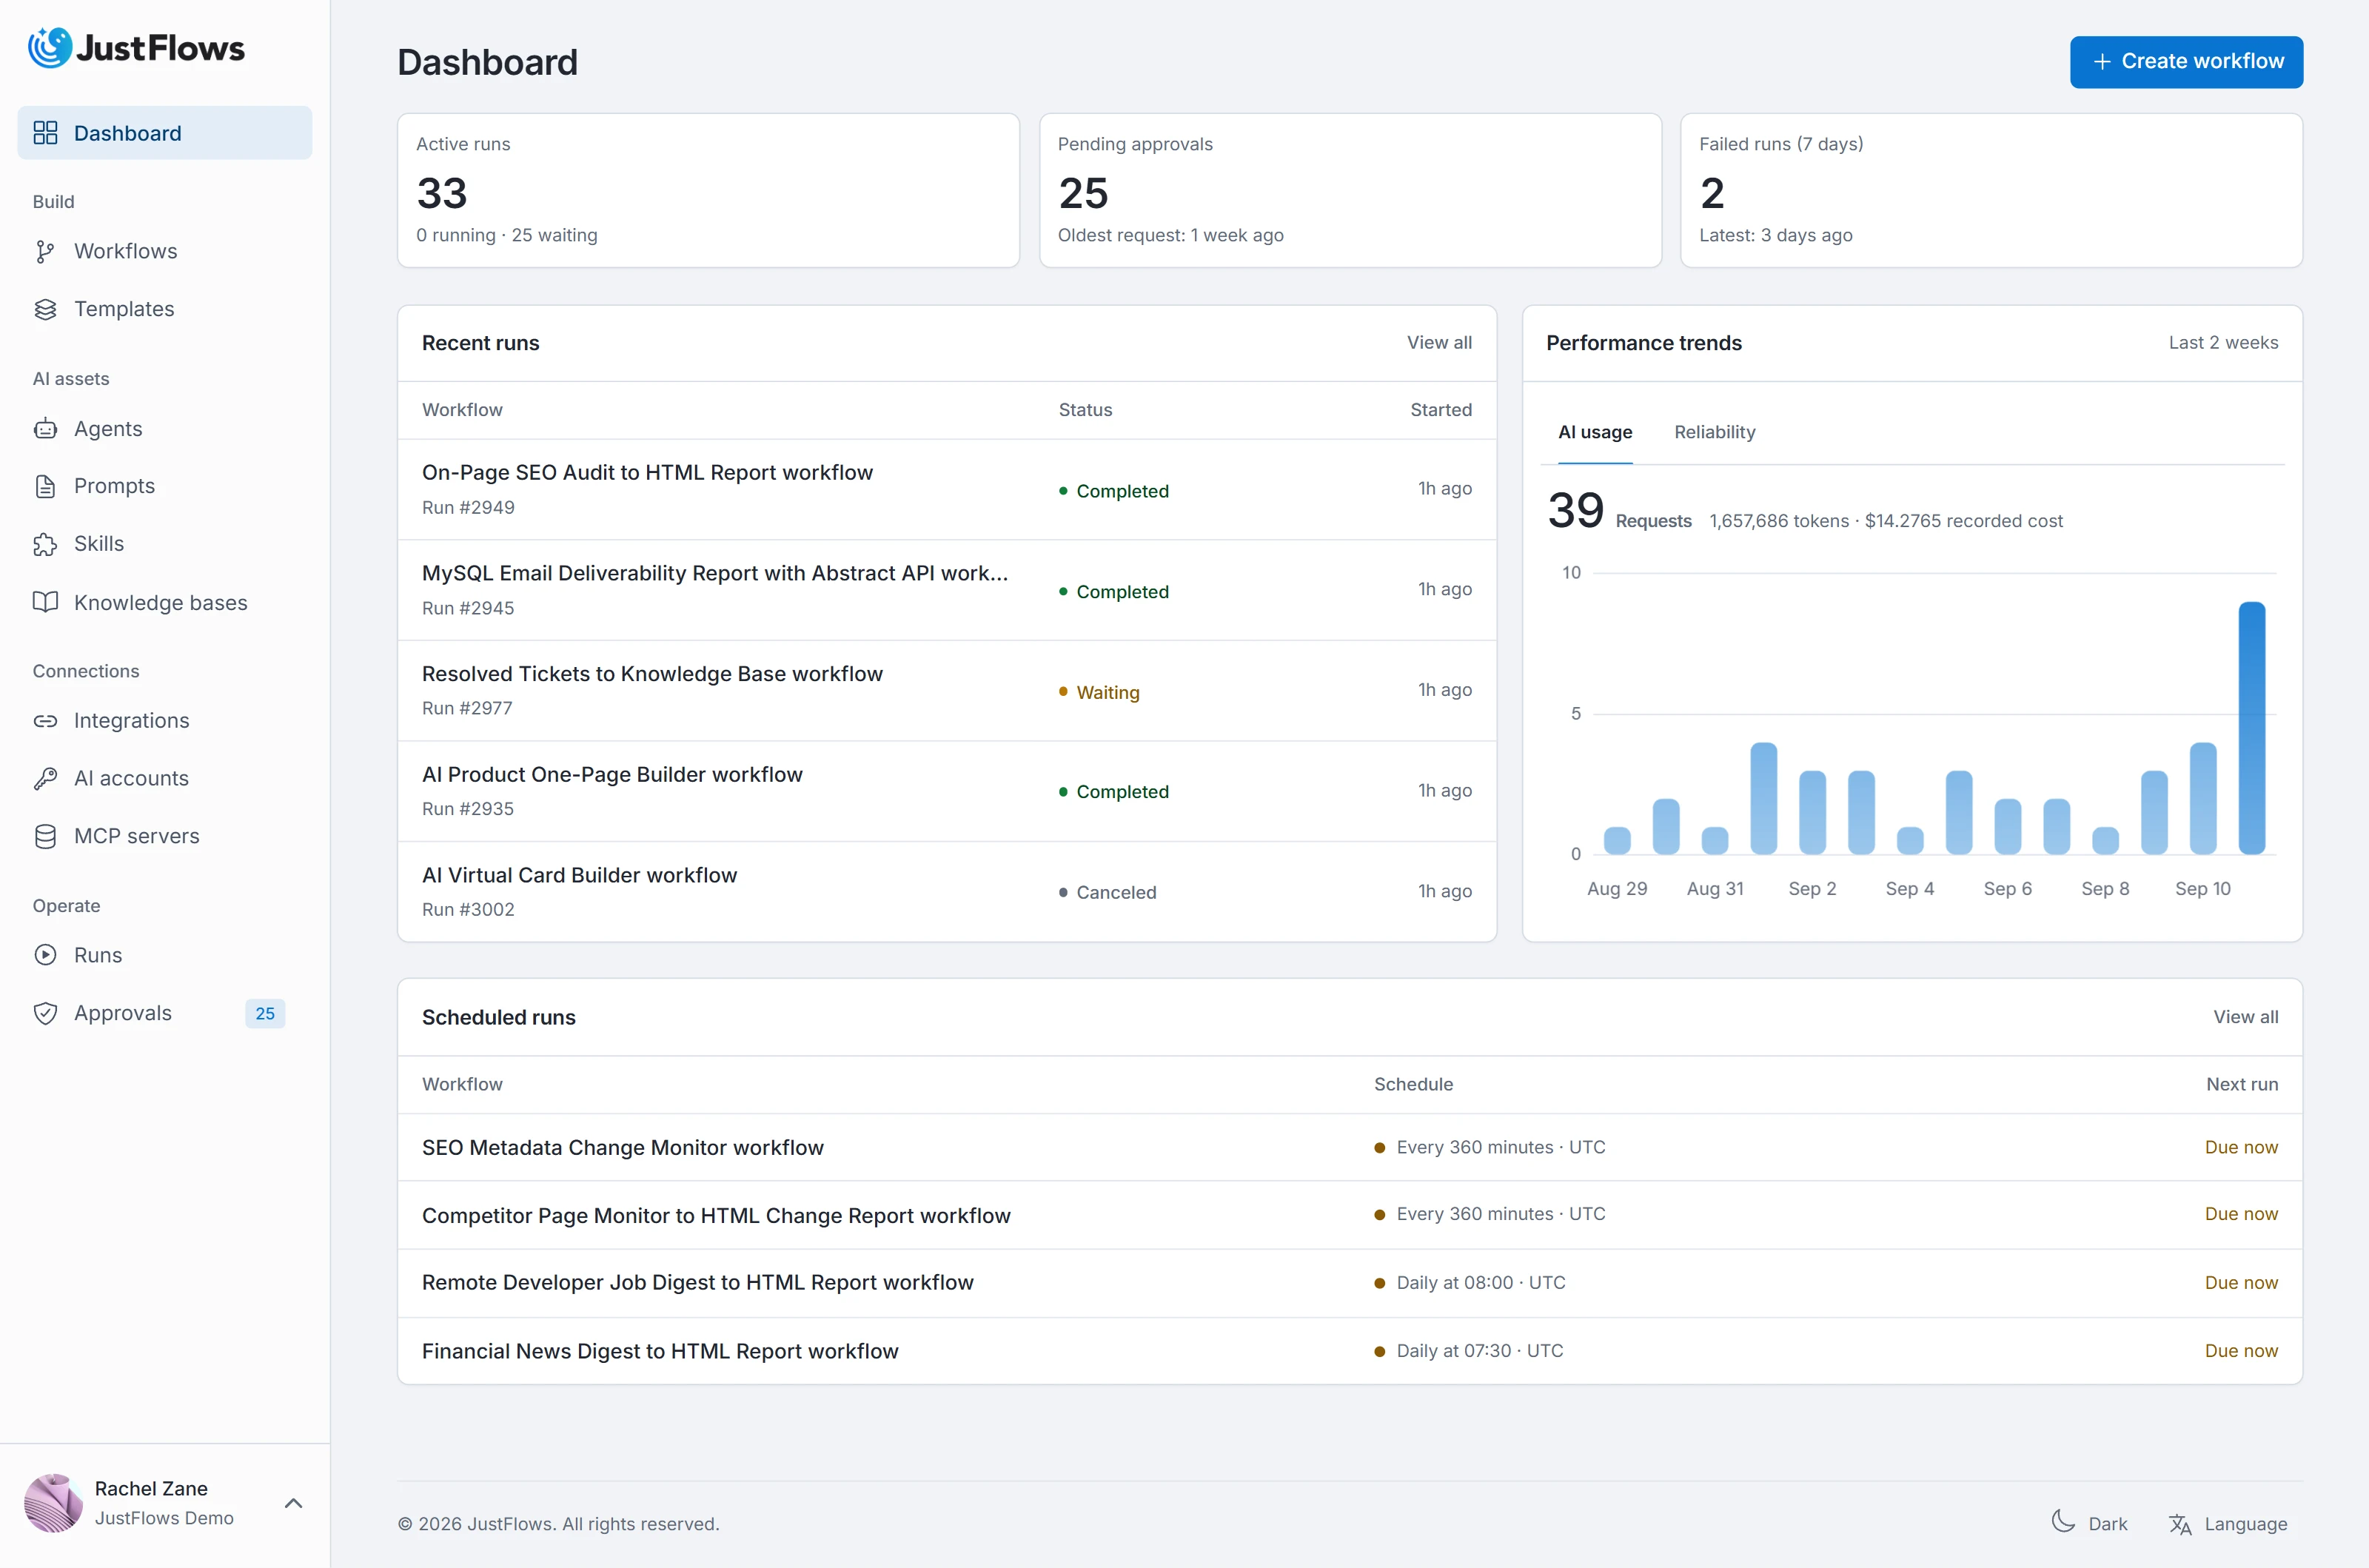Open the Knowledge bases menu item
Viewport: 2369px width, 1568px height.
point(165,602)
